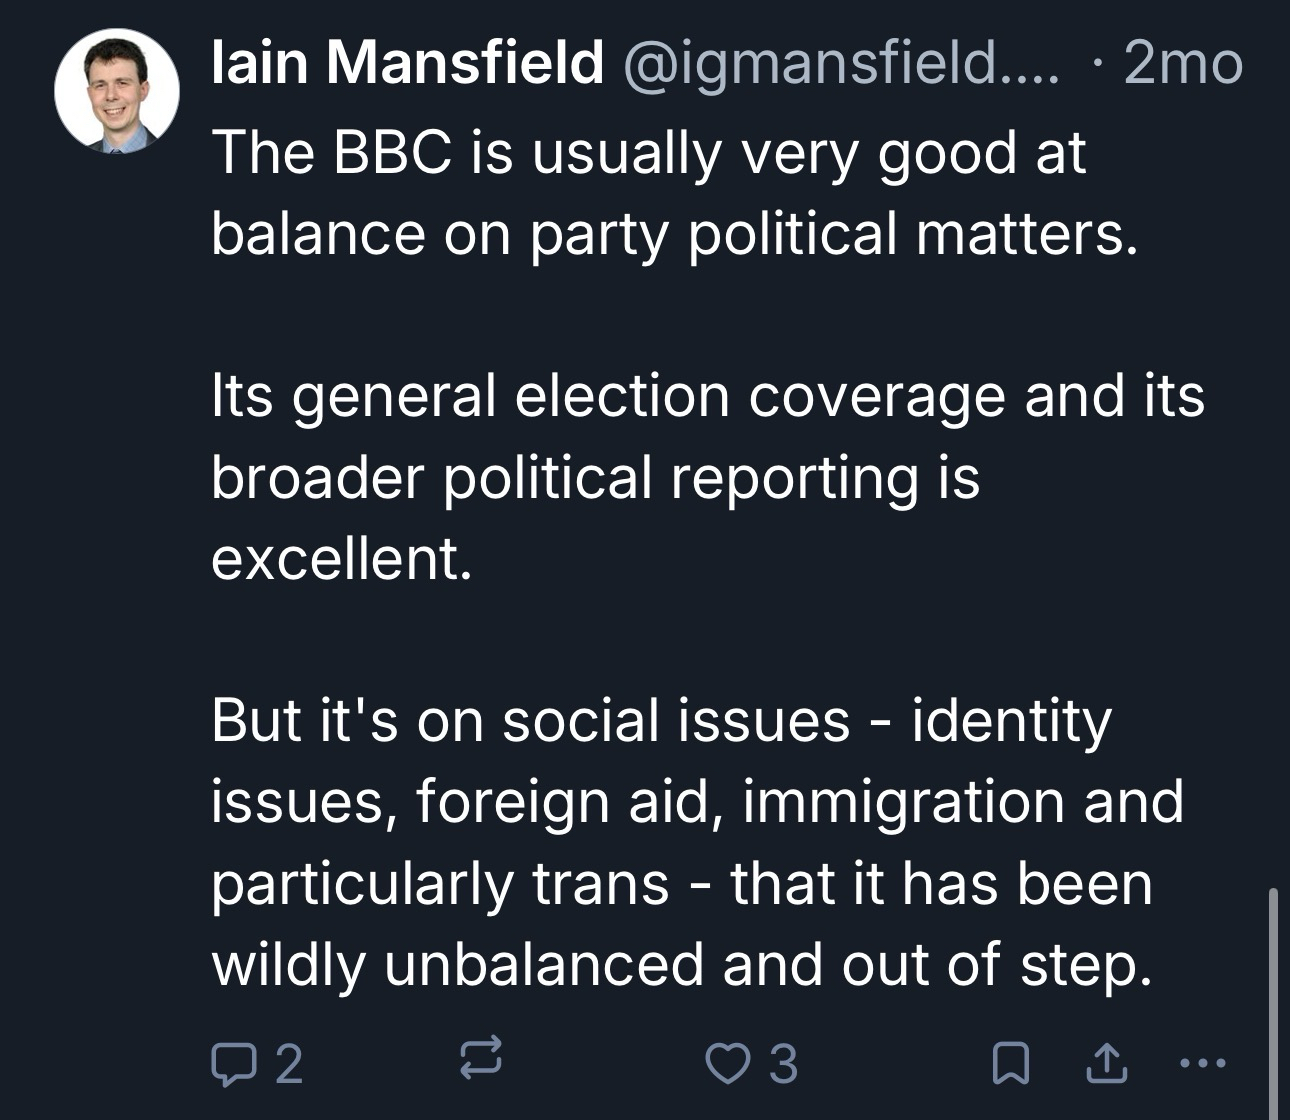
Task: Bookmark Iain Mansfield's post
Action: point(1010,1063)
